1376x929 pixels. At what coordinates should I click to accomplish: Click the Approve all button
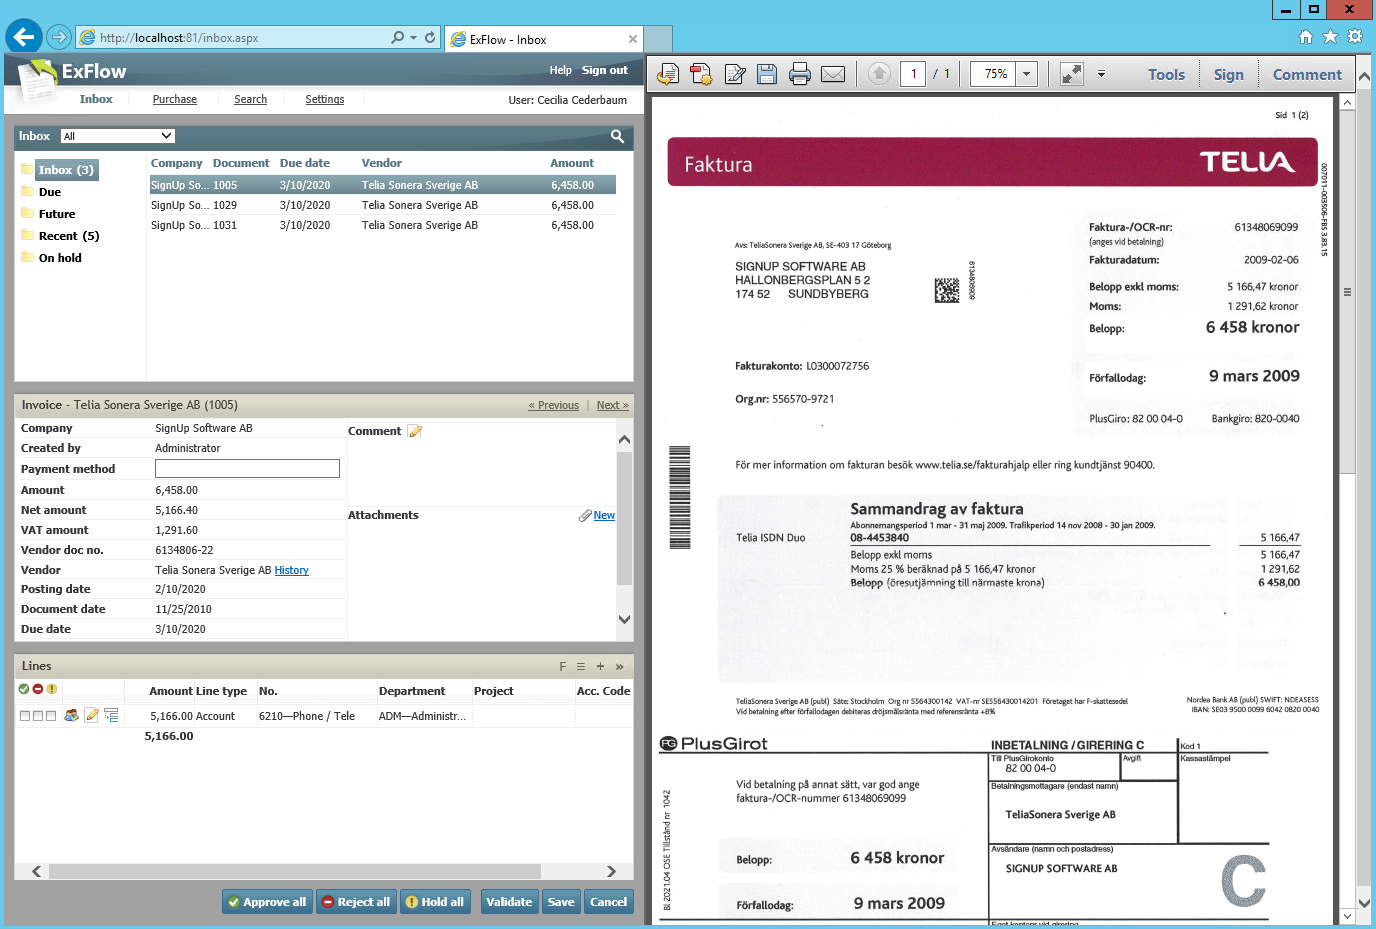[x=267, y=902]
